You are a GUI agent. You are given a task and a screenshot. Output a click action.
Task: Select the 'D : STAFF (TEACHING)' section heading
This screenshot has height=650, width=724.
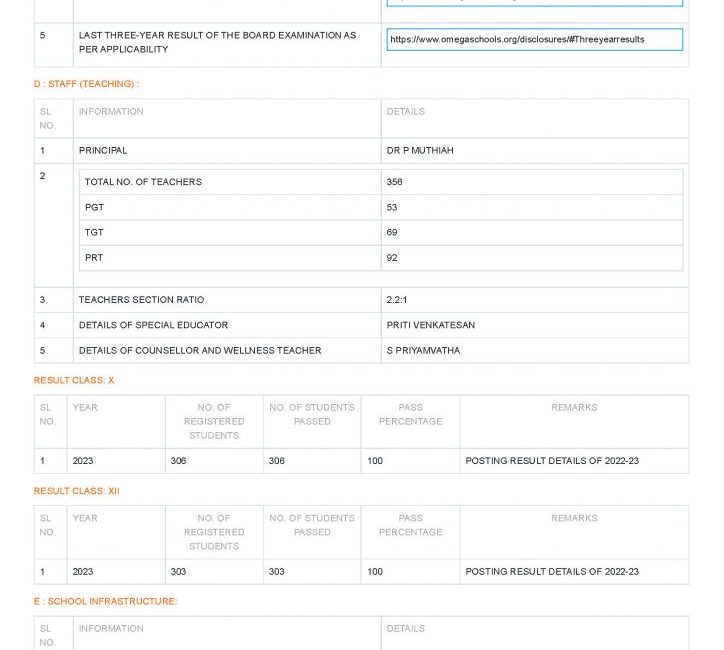86,84
